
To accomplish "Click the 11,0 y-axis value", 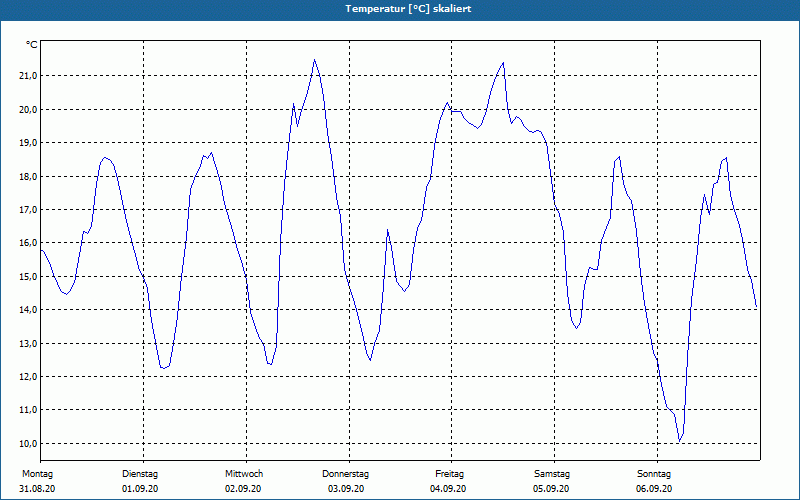I will pos(28,410).
